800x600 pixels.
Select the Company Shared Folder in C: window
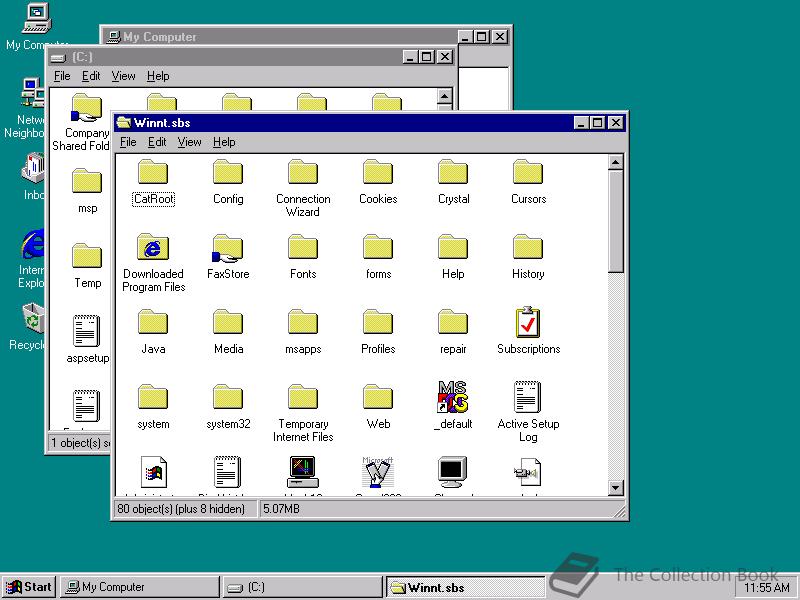[85, 122]
